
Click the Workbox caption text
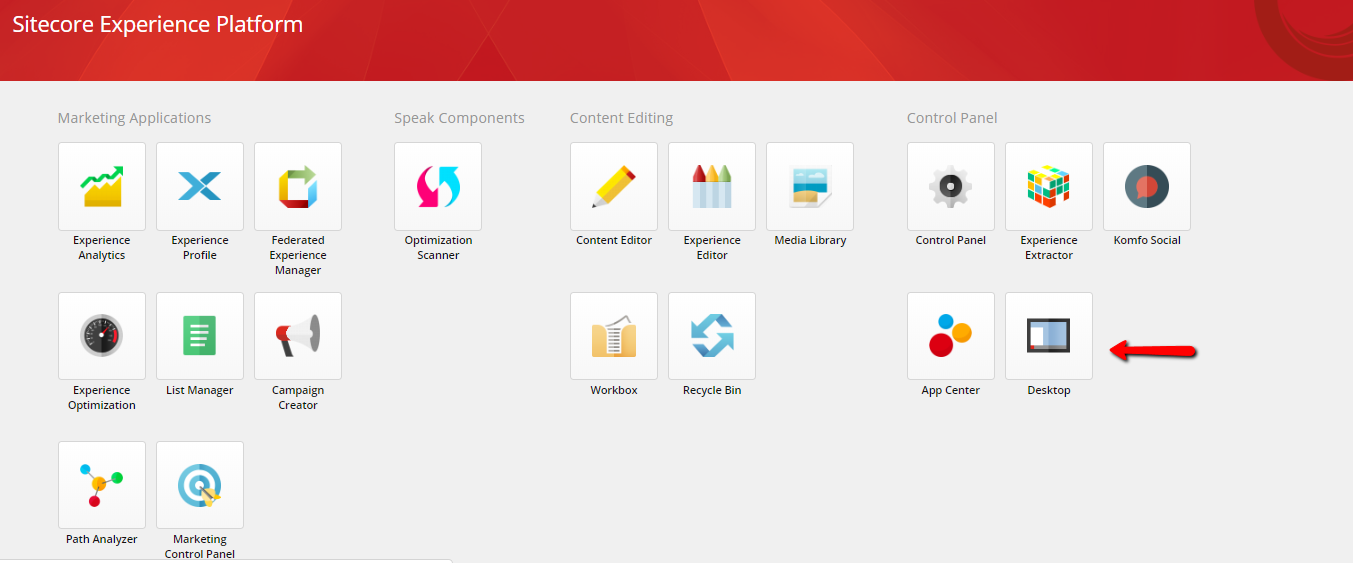pyautogui.click(x=614, y=390)
